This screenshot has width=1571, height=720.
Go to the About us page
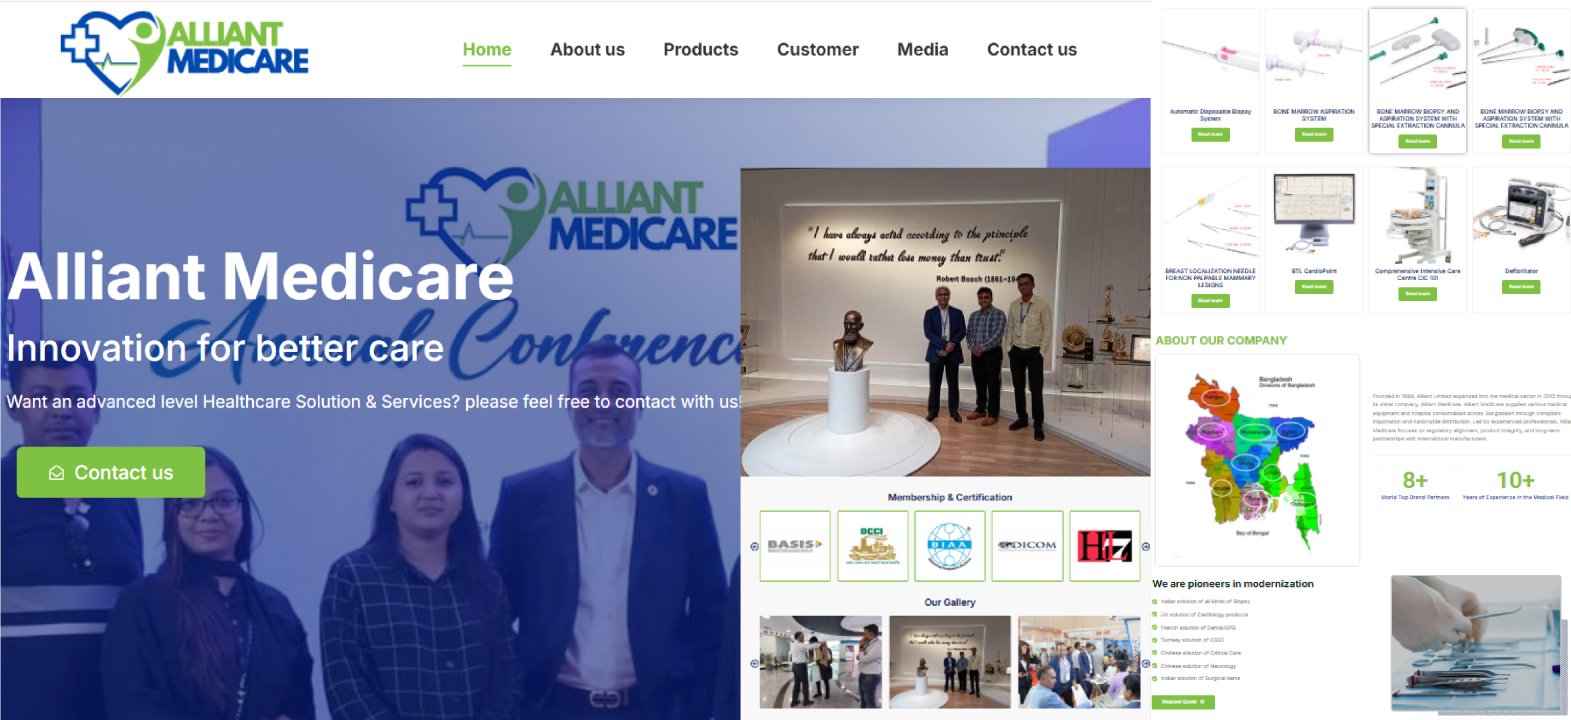point(587,50)
